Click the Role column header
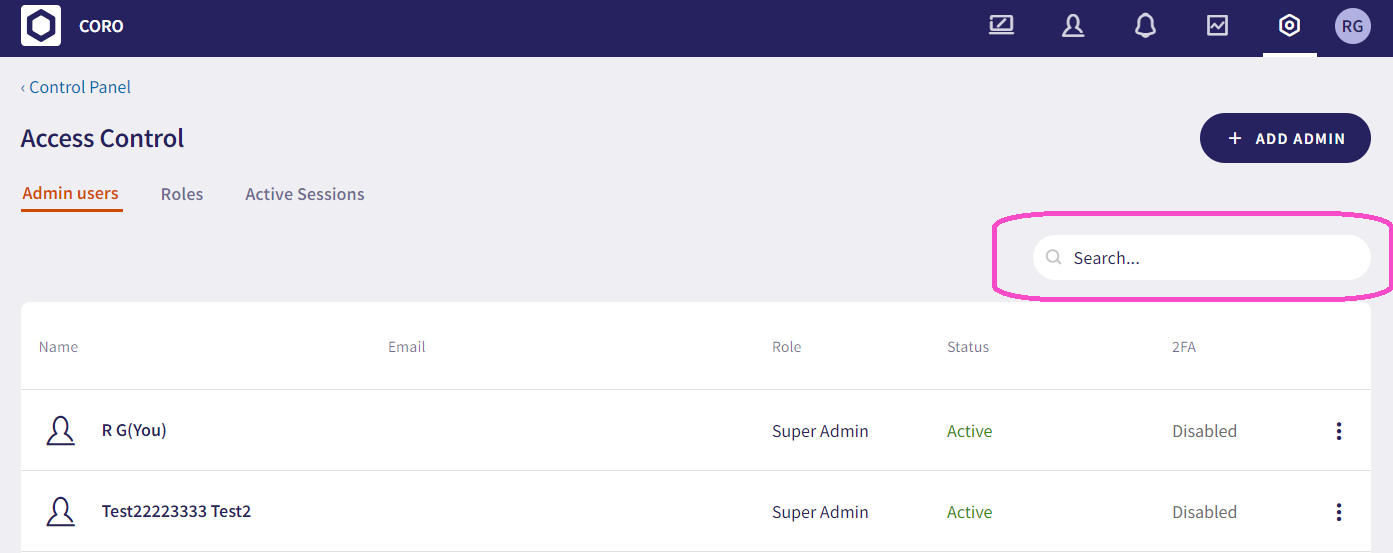The height and width of the screenshot is (553, 1393). [786, 347]
